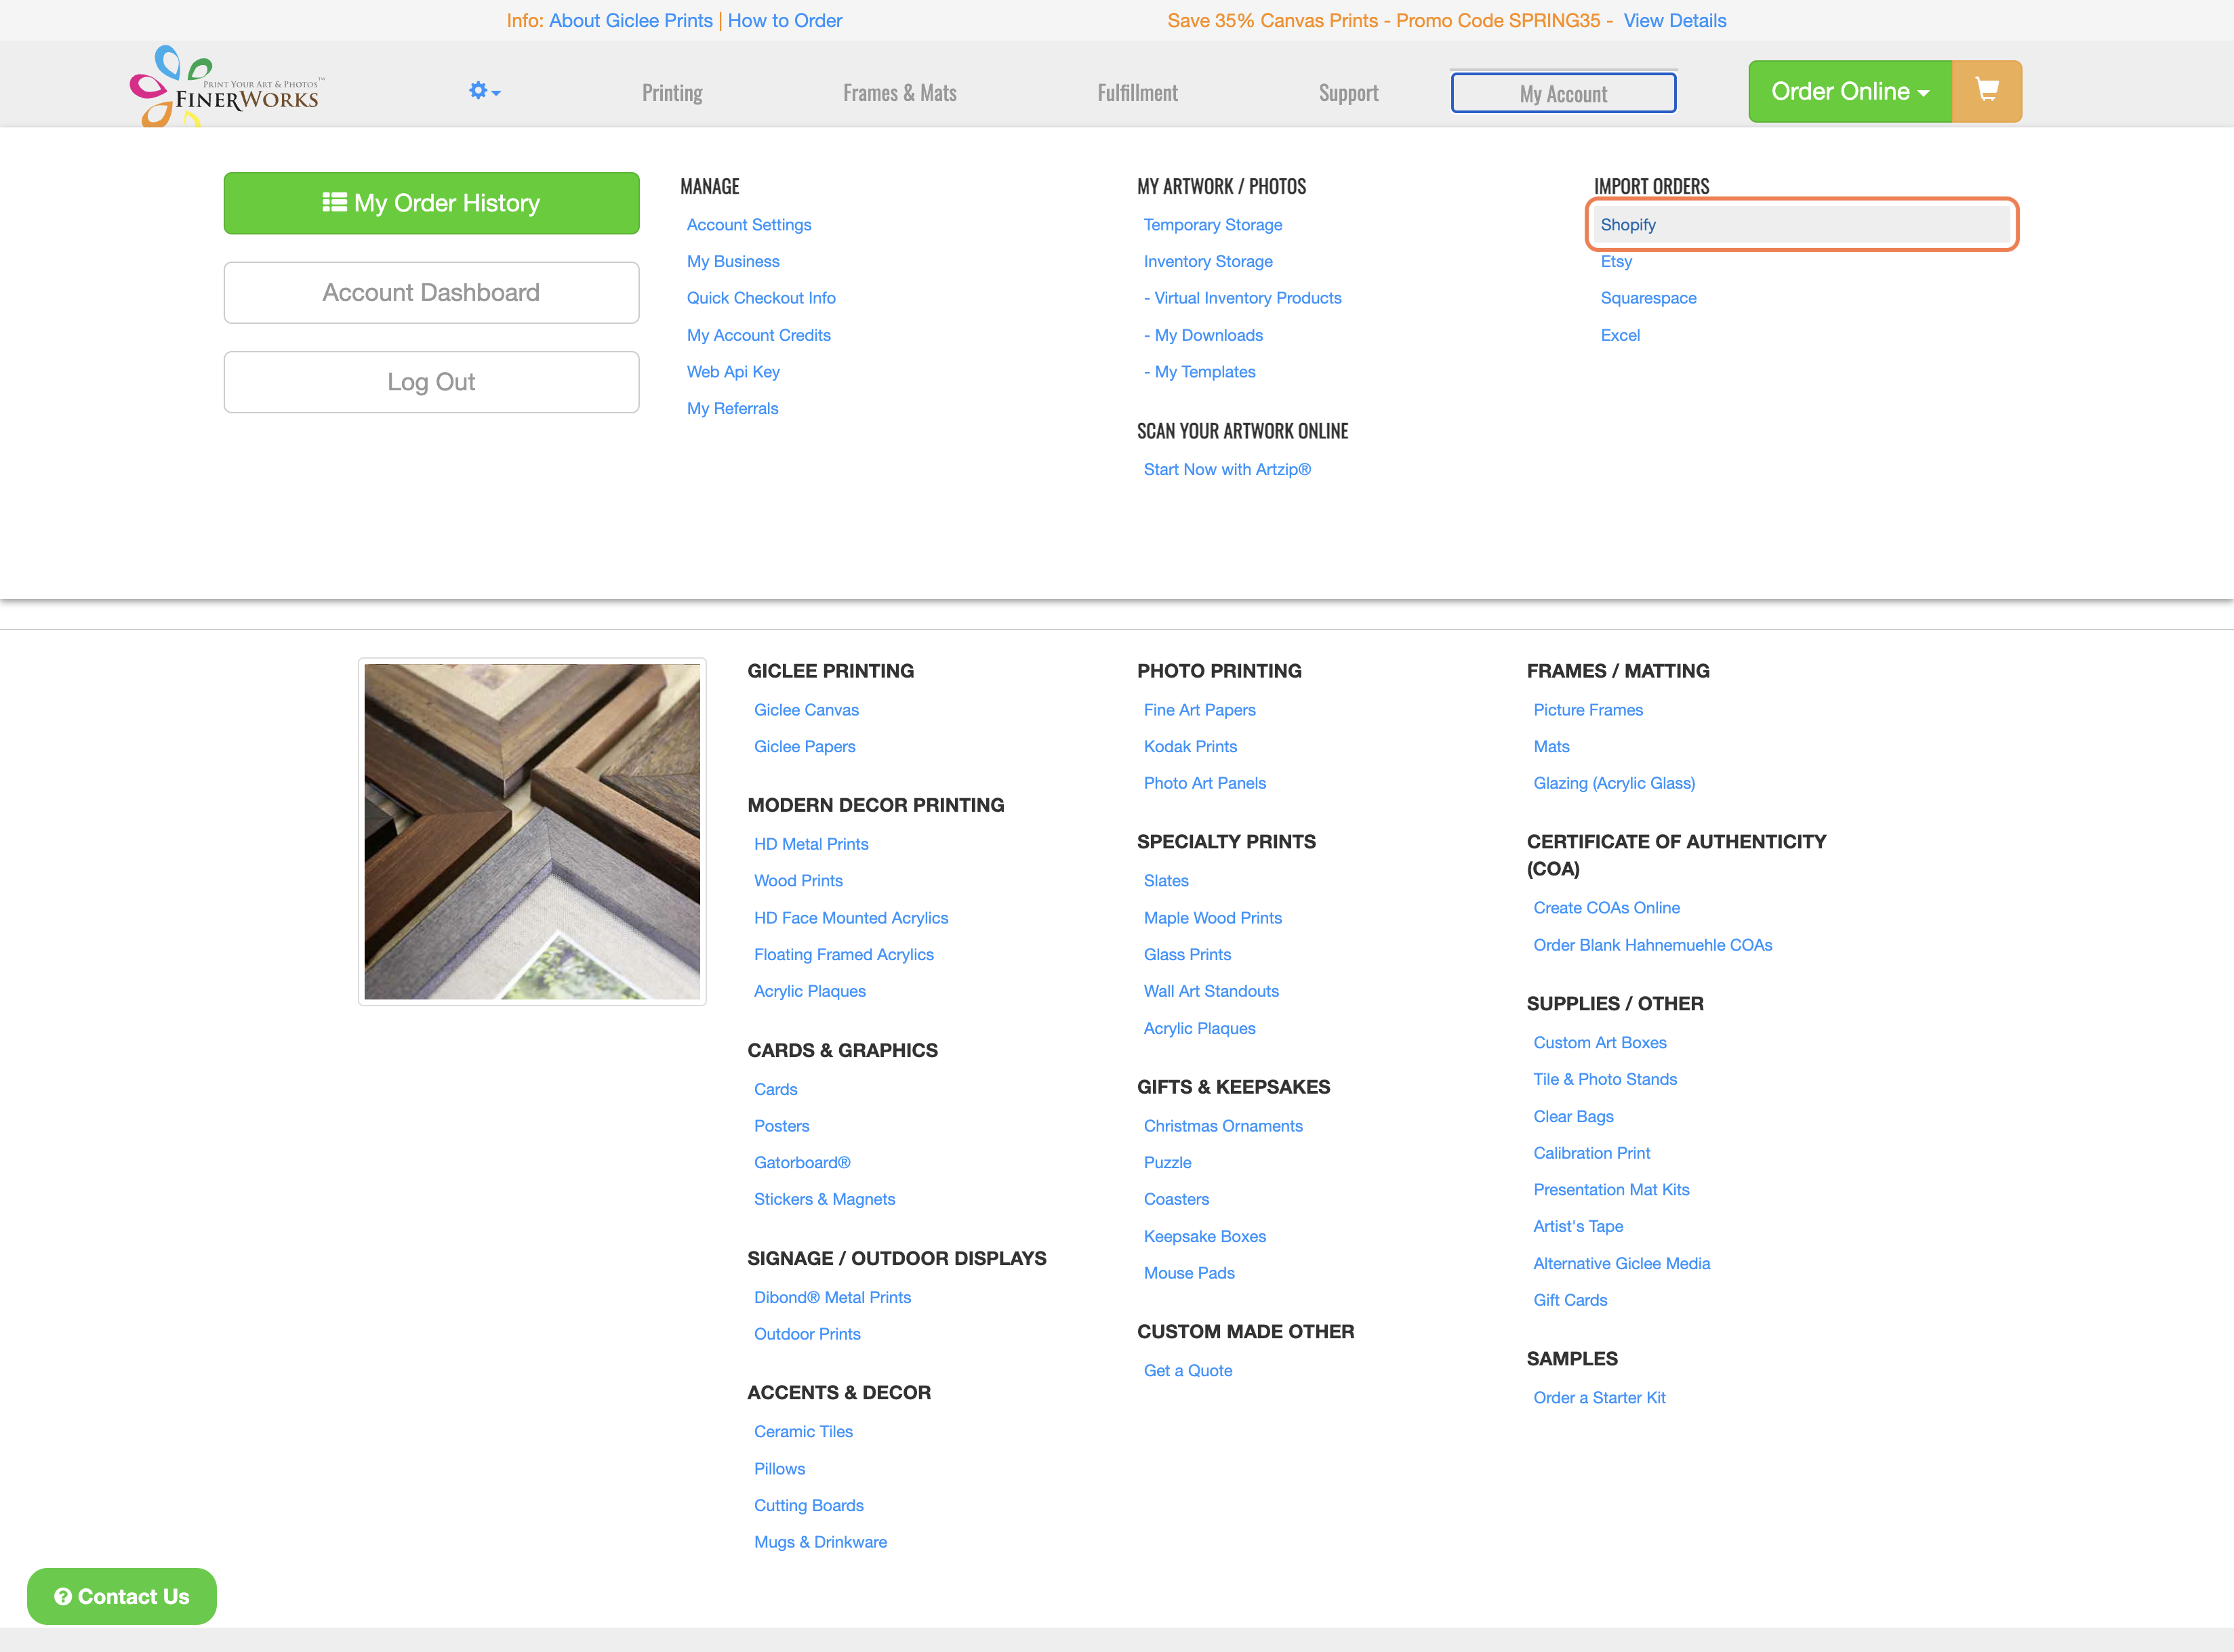Open the Gift Cards link
Image resolution: width=2234 pixels, height=1652 pixels.
pyautogui.click(x=1570, y=1300)
